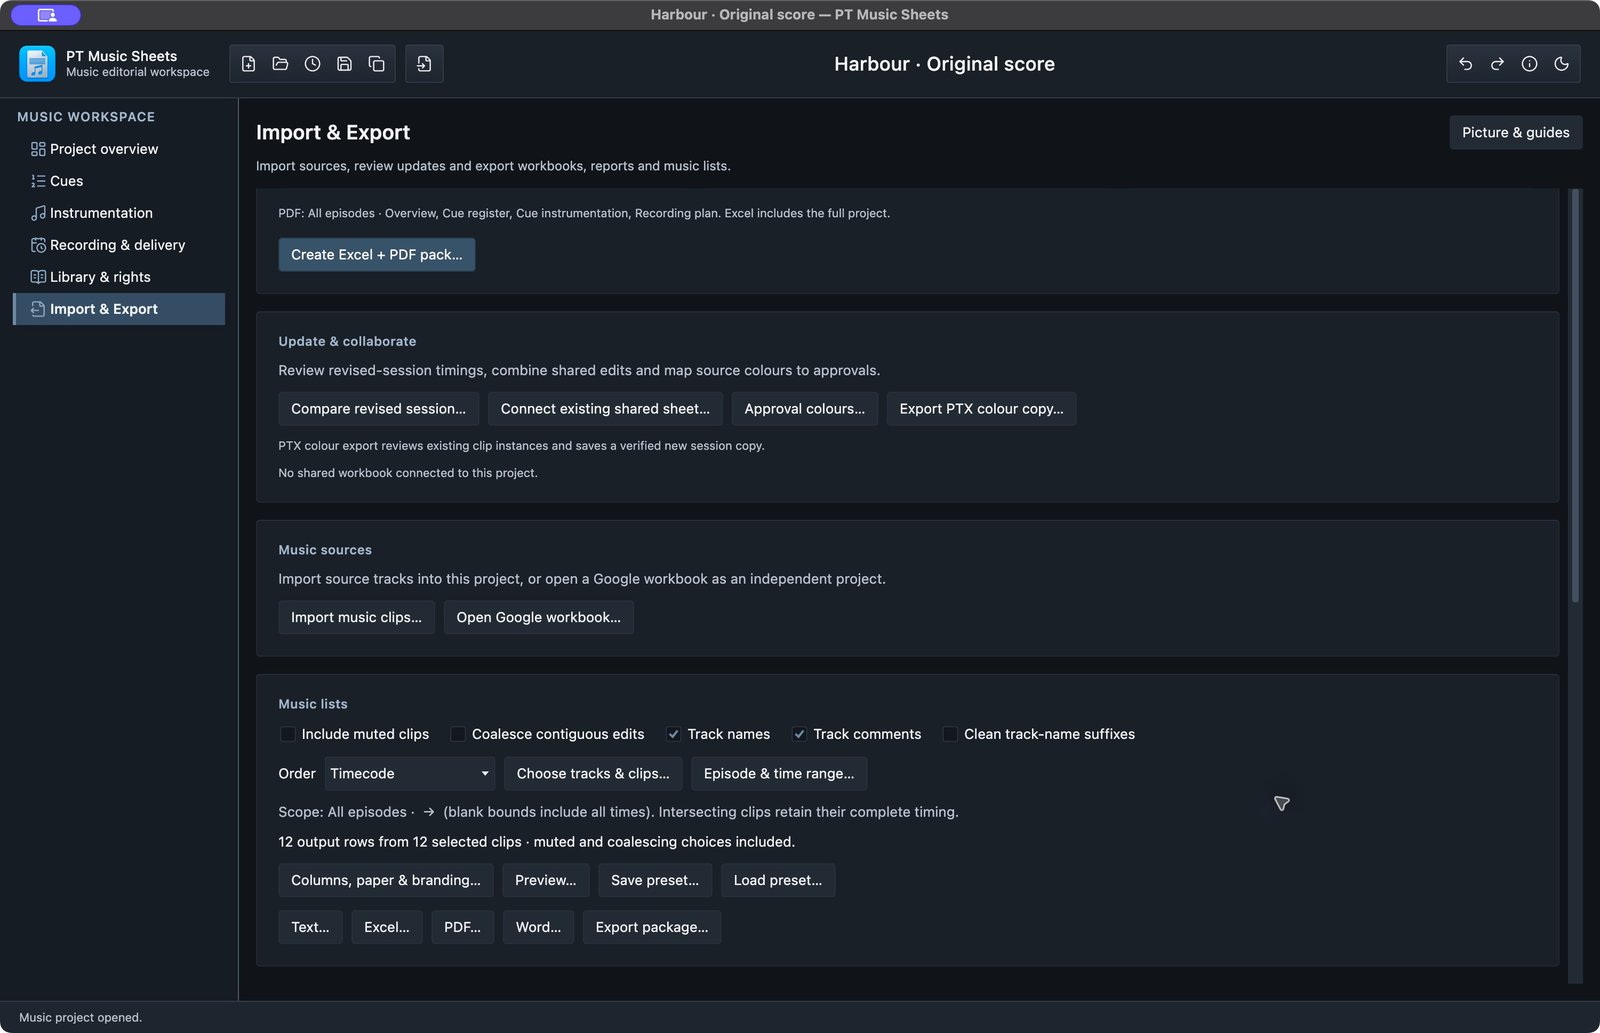Screen dimensions: 1600x1033
Task: Toggle dark mode with the moon icon
Action: click(1562, 64)
